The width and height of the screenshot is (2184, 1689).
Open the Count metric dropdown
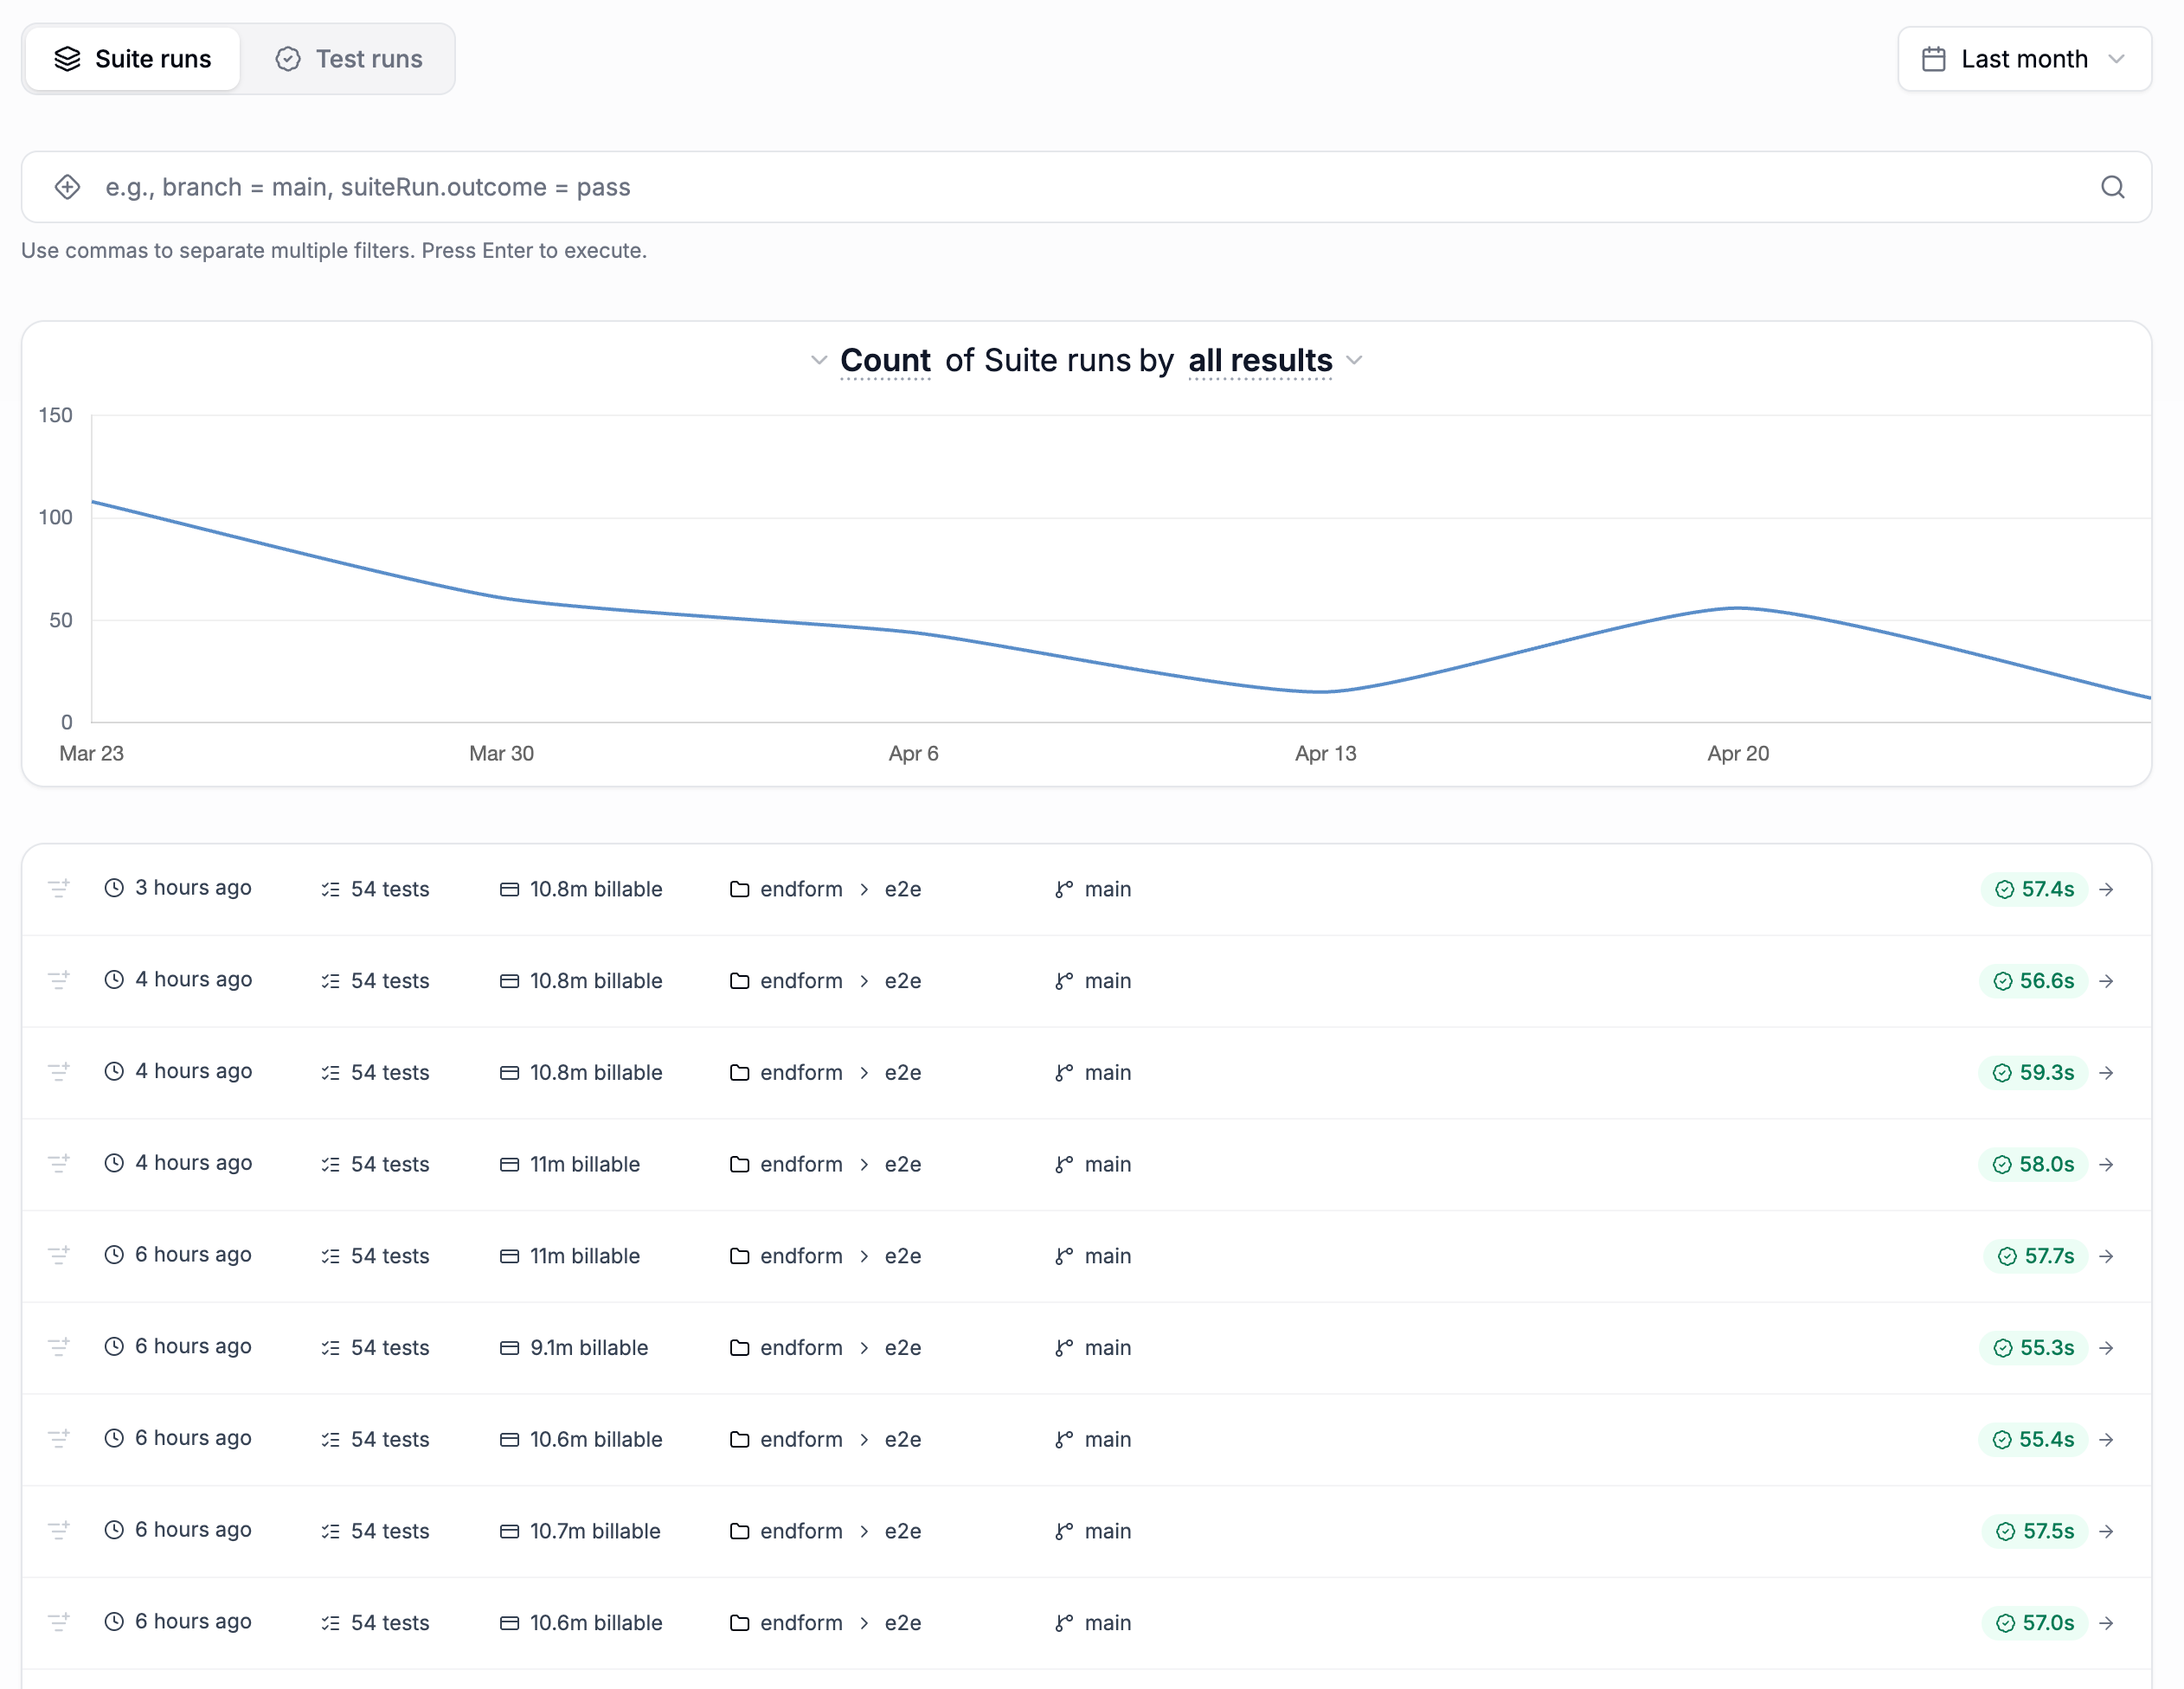(x=885, y=360)
